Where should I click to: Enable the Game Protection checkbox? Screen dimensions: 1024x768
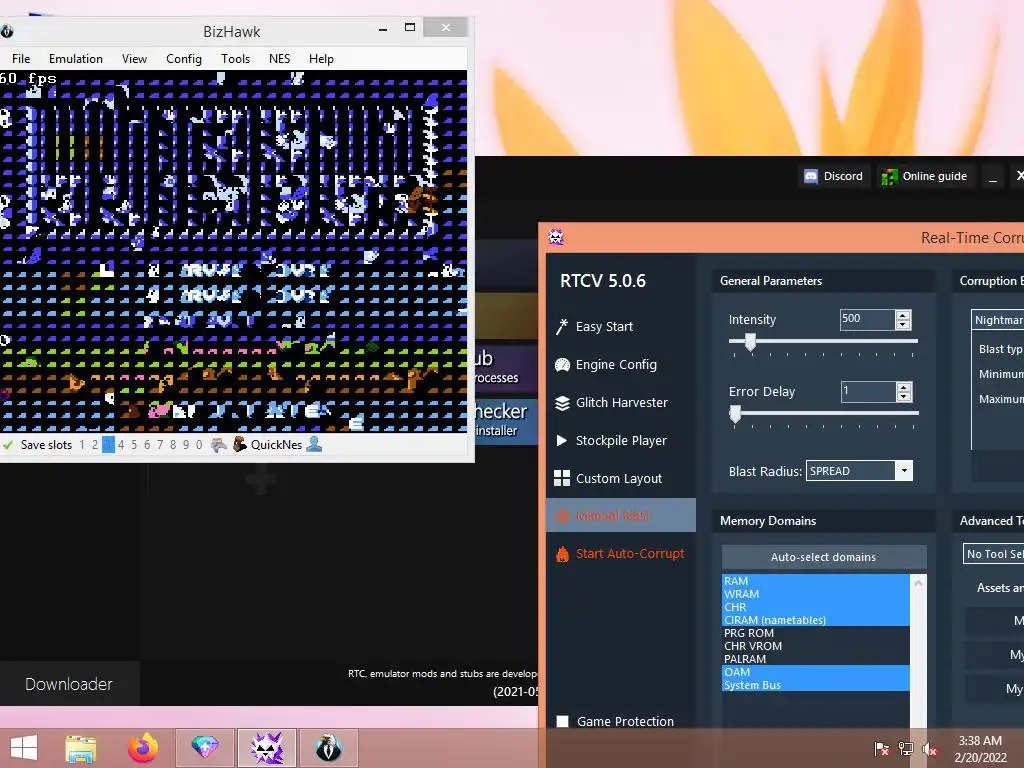click(562, 722)
